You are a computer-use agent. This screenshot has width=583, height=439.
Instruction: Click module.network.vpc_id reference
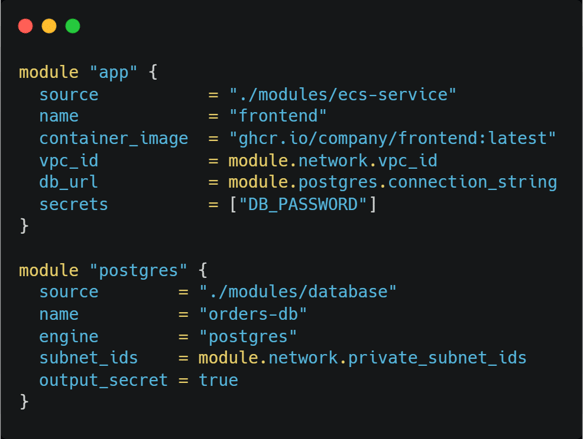coord(333,161)
